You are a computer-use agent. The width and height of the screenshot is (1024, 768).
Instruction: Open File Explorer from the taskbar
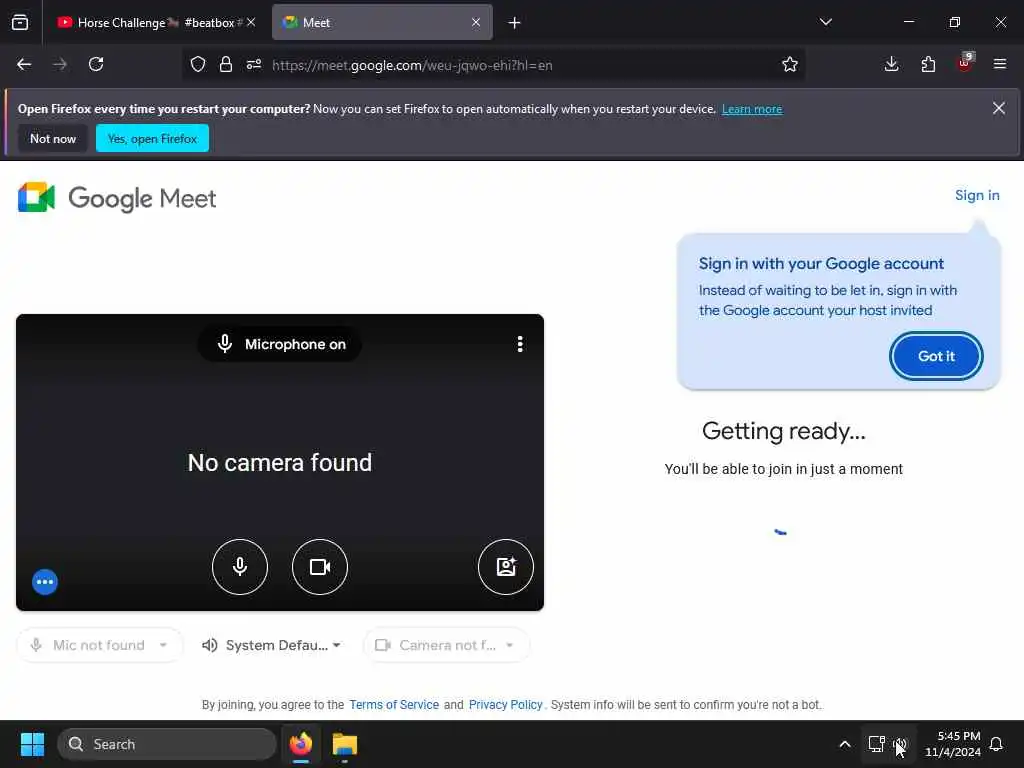[x=344, y=744]
